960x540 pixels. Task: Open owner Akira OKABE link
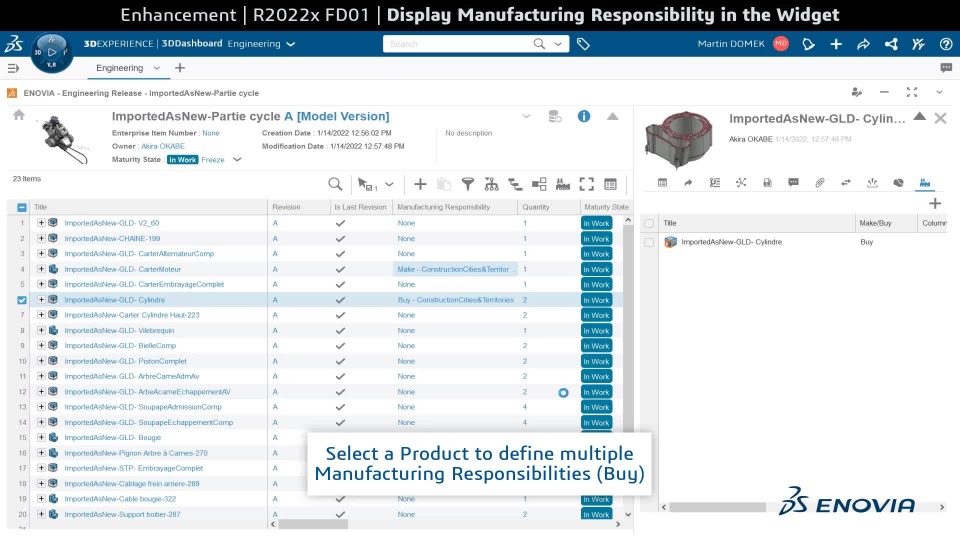coord(163,146)
